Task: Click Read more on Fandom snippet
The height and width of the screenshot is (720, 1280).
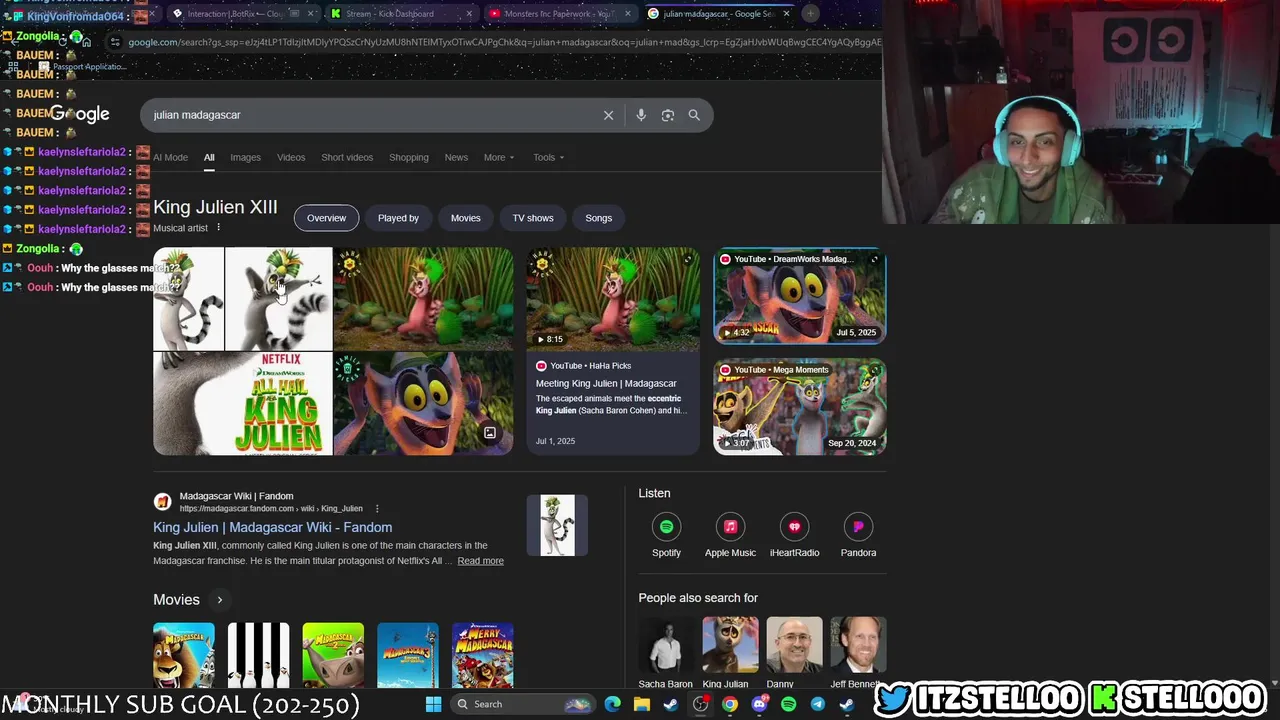Action: tap(481, 561)
